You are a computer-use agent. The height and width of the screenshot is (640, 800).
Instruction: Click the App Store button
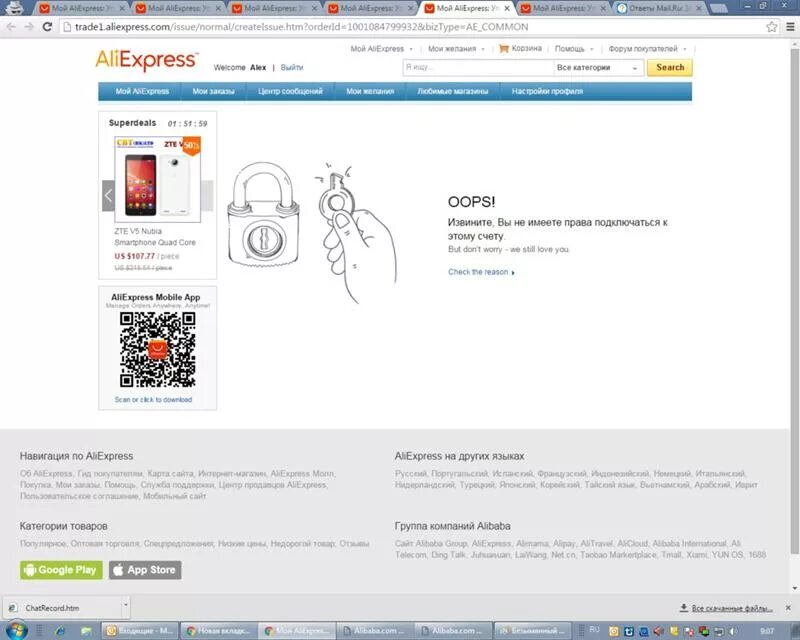click(x=145, y=570)
